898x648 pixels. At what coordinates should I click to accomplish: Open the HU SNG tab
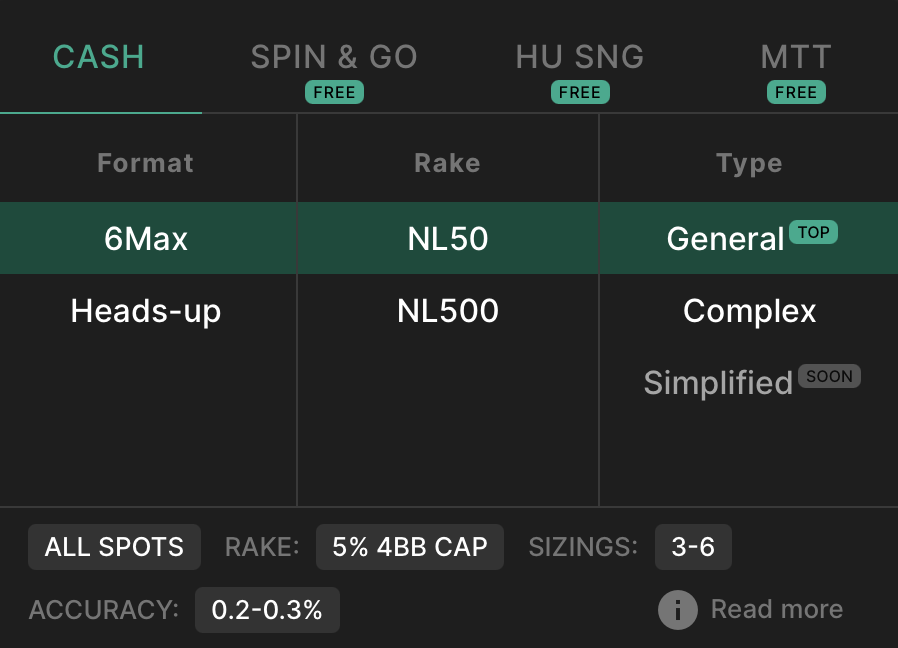click(580, 57)
